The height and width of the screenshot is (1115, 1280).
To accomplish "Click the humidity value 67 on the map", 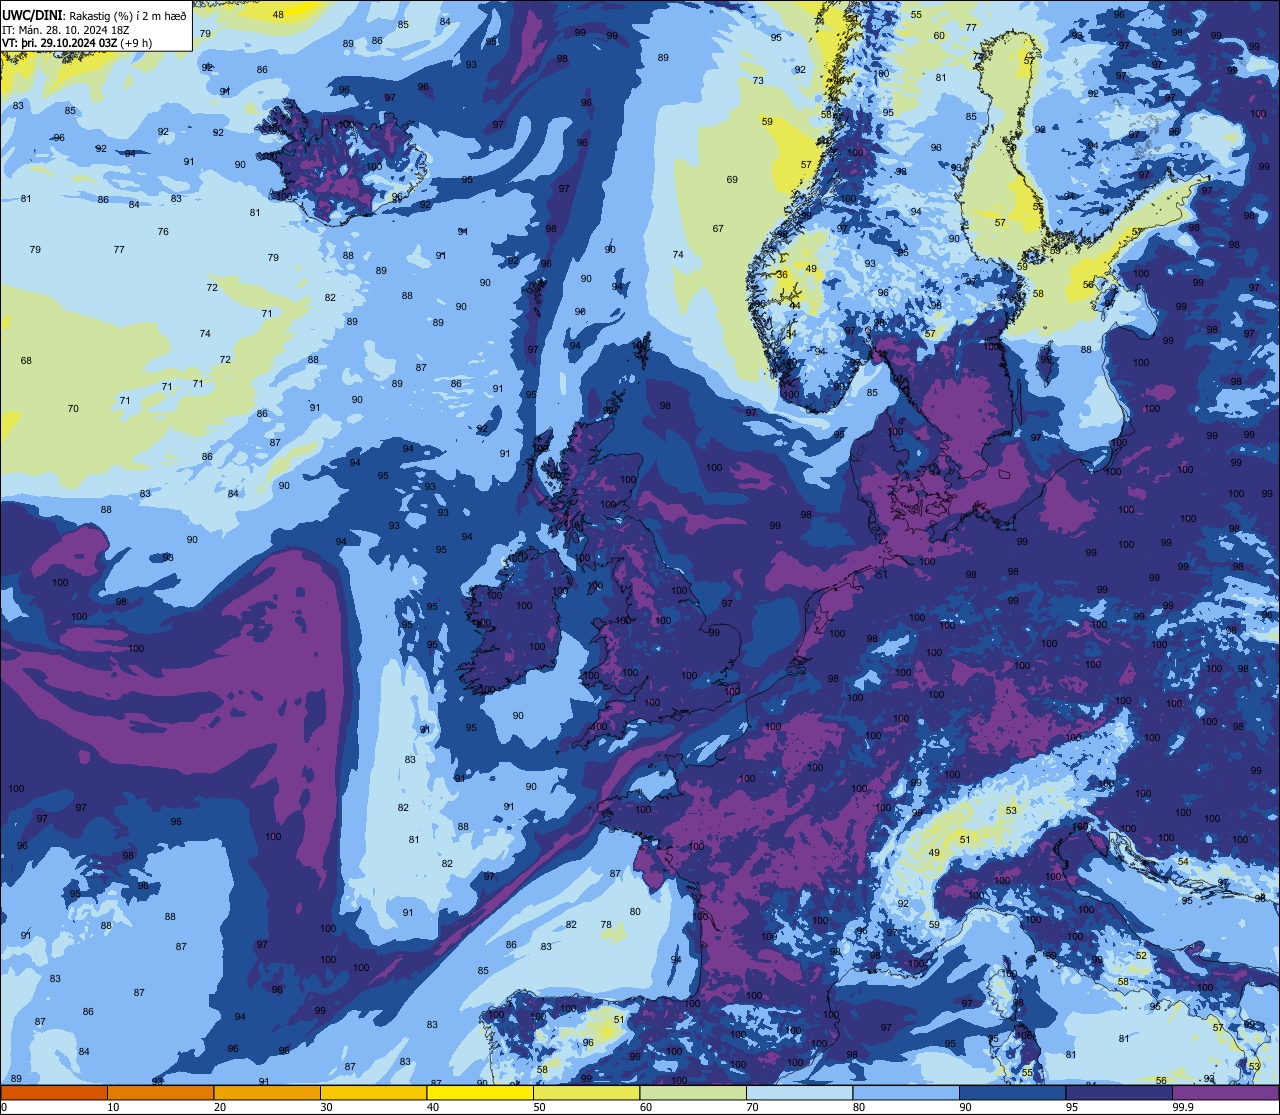I will click(x=718, y=229).
